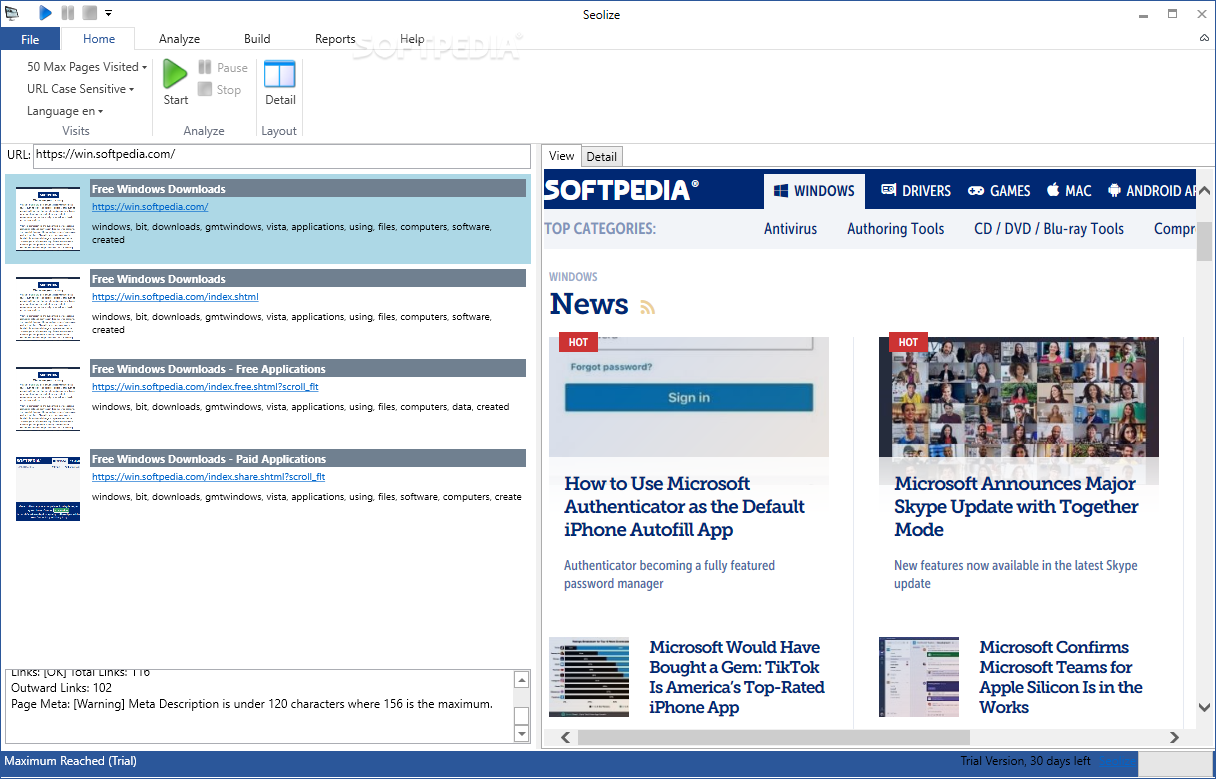This screenshot has height=779, width=1216.
Task: Select the View tab in right pane
Action: tap(562, 156)
